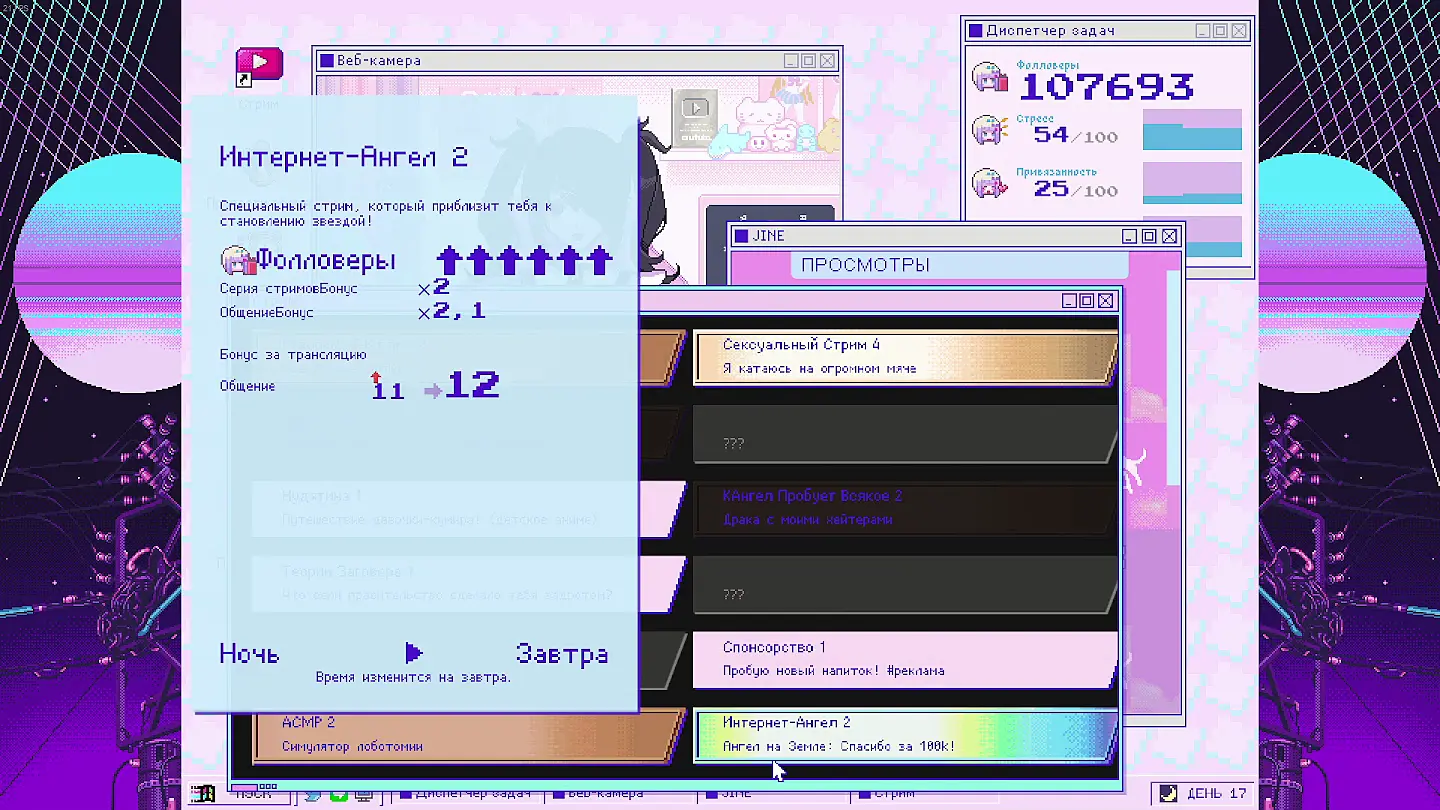
Task: Click the affection heart face icon
Action: tap(989, 184)
